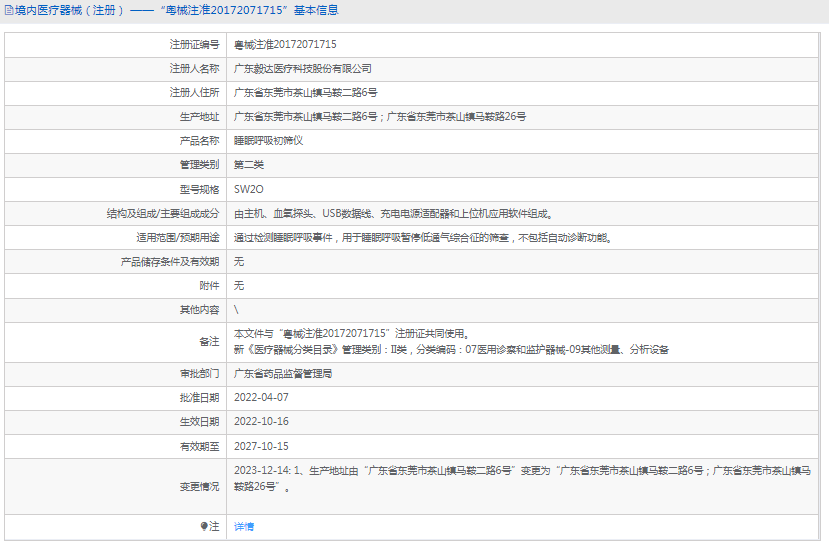Click the 型号规格 label
The height and width of the screenshot is (543, 829).
(x=199, y=189)
